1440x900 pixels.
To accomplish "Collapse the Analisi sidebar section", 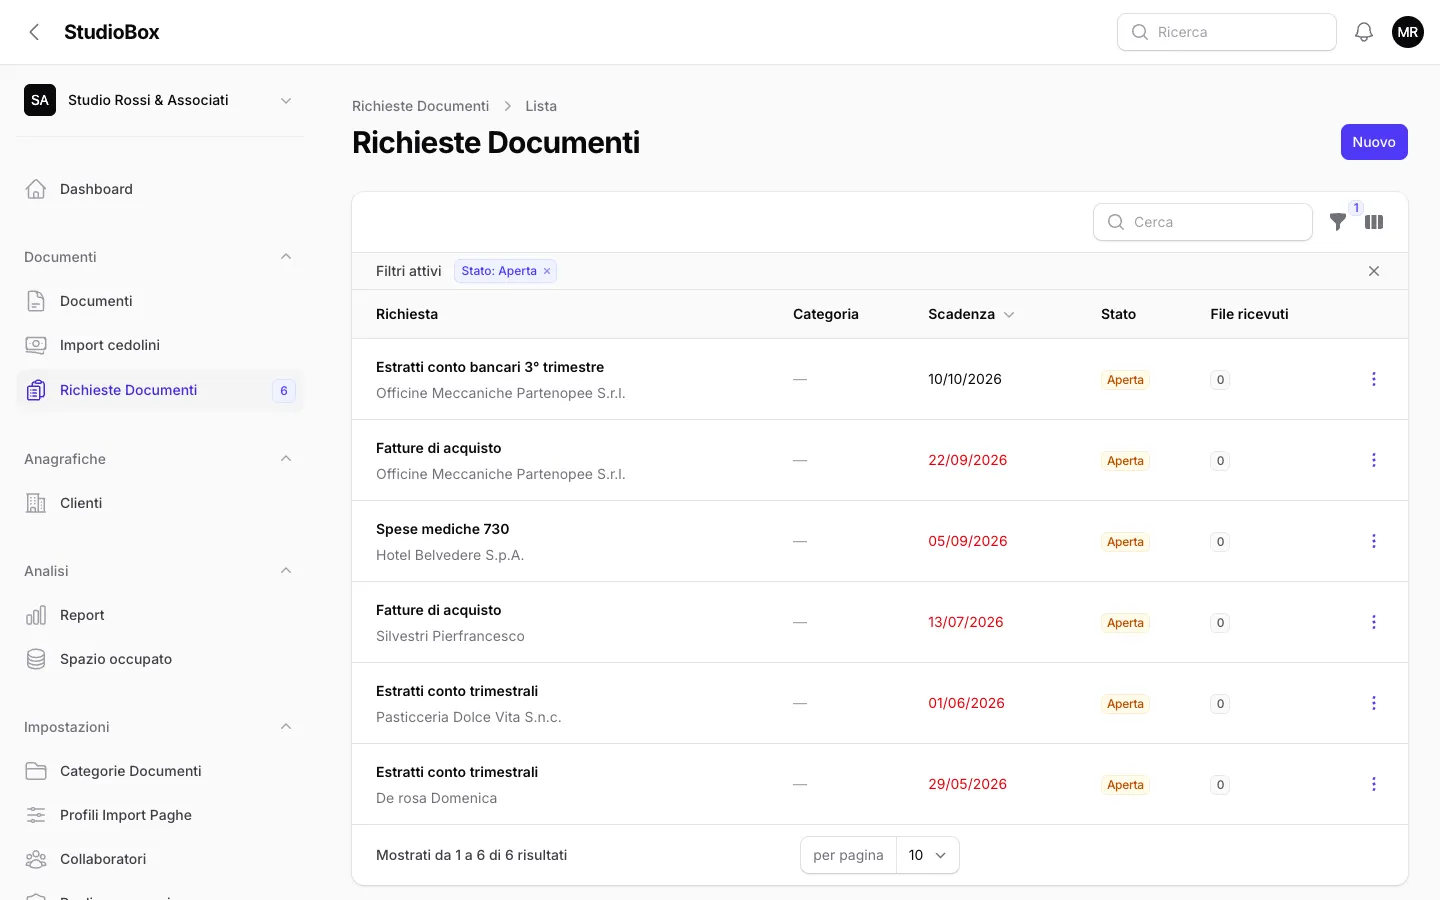I will click(x=286, y=571).
